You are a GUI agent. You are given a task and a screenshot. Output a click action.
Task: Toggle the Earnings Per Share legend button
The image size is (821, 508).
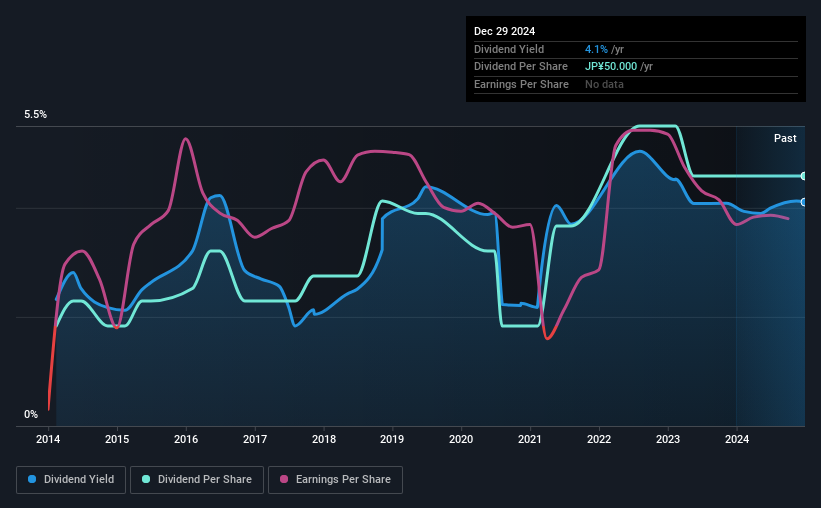(x=336, y=480)
